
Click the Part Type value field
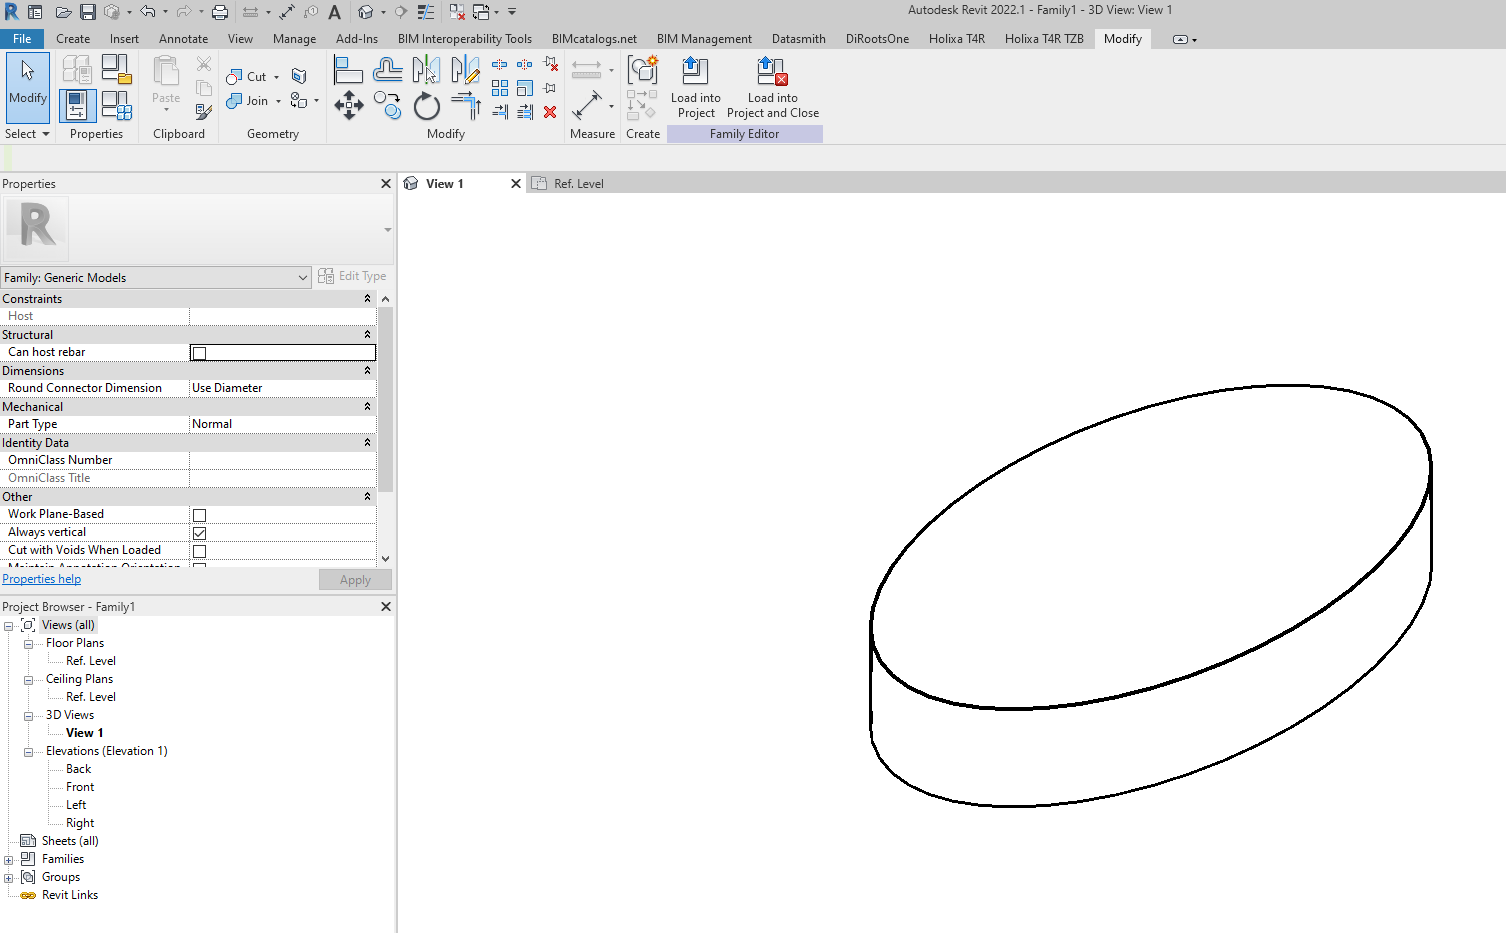pyautogui.click(x=282, y=424)
